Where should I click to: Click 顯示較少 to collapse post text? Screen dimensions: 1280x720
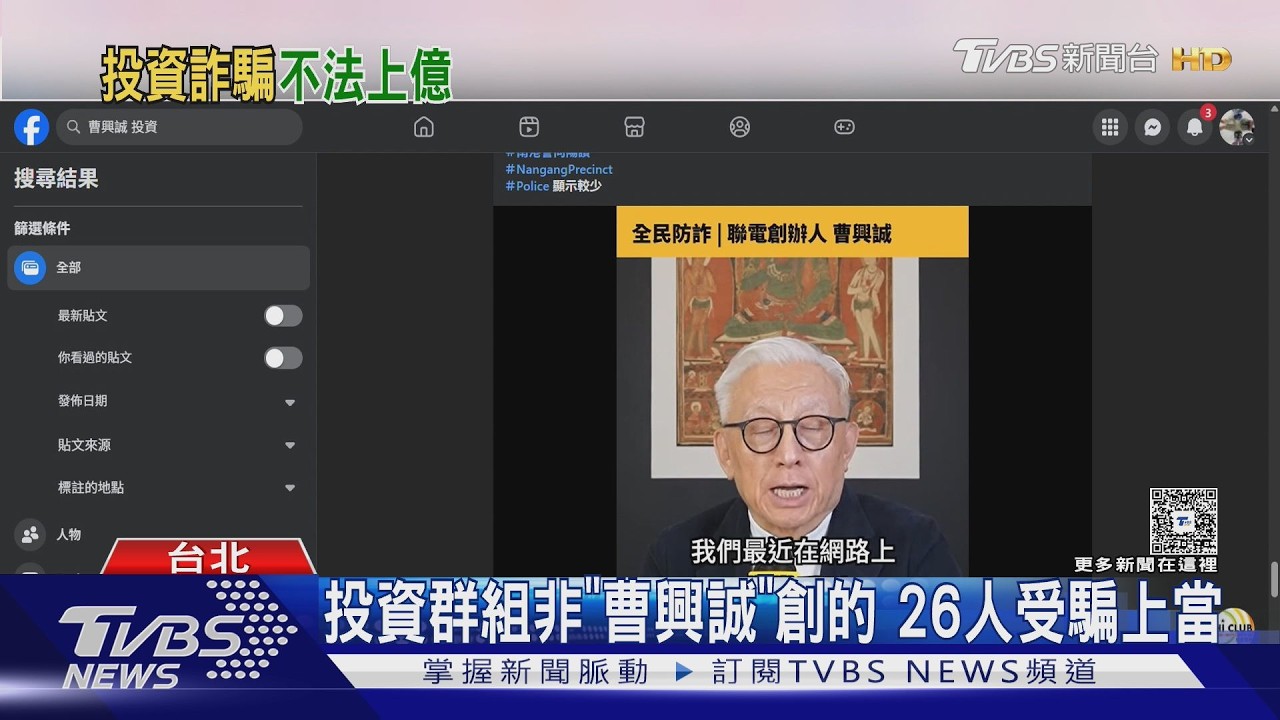coord(577,186)
